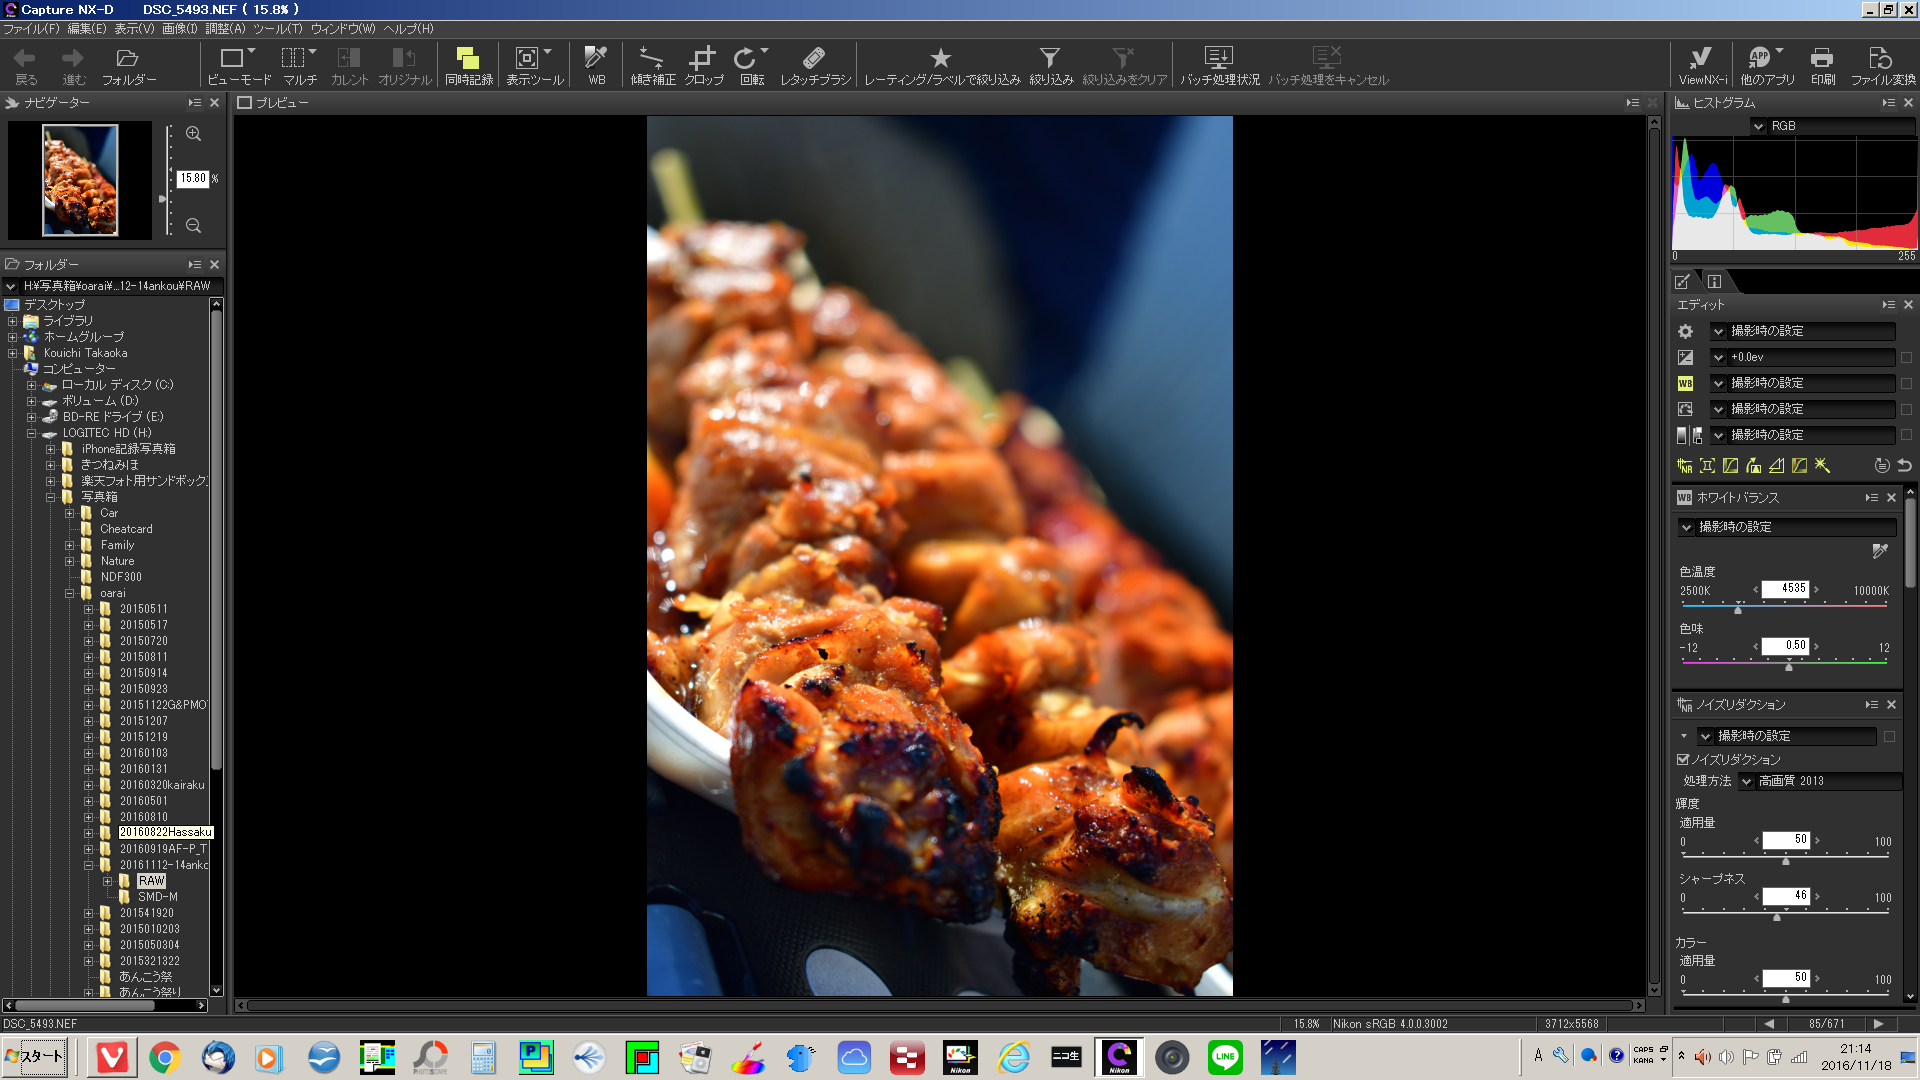Click the white balance gray point eyedropper
Screen dimensions: 1920x1080
1879,551
